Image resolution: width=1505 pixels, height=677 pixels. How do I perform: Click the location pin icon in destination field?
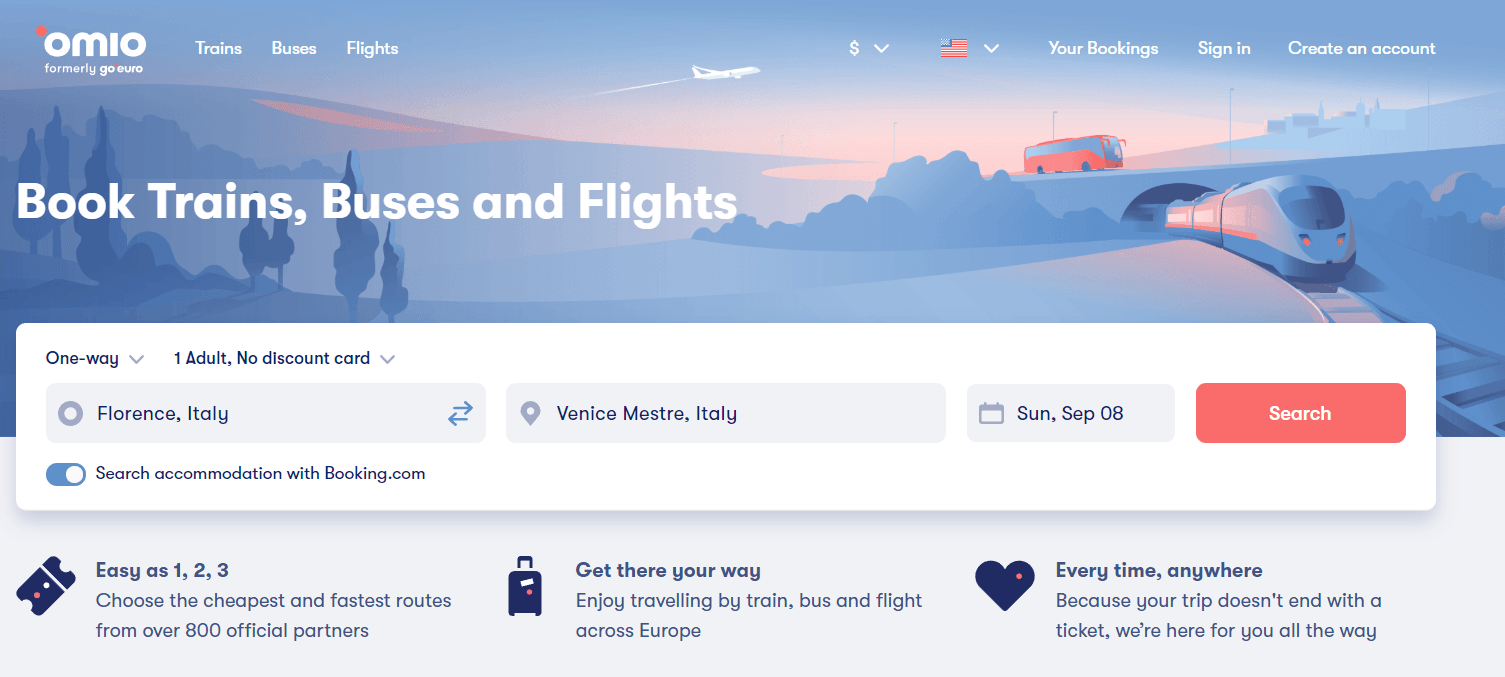point(530,412)
